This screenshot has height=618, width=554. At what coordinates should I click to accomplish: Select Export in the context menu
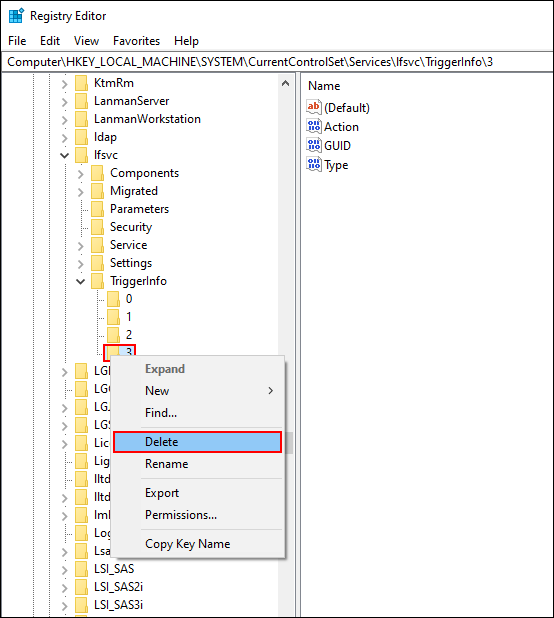(x=197, y=493)
